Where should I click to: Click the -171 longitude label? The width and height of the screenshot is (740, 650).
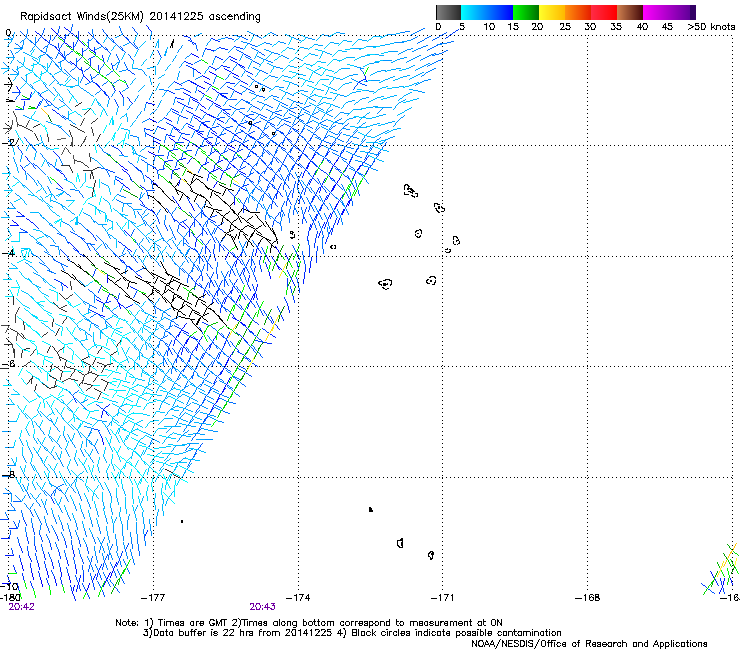coord(442,598)
